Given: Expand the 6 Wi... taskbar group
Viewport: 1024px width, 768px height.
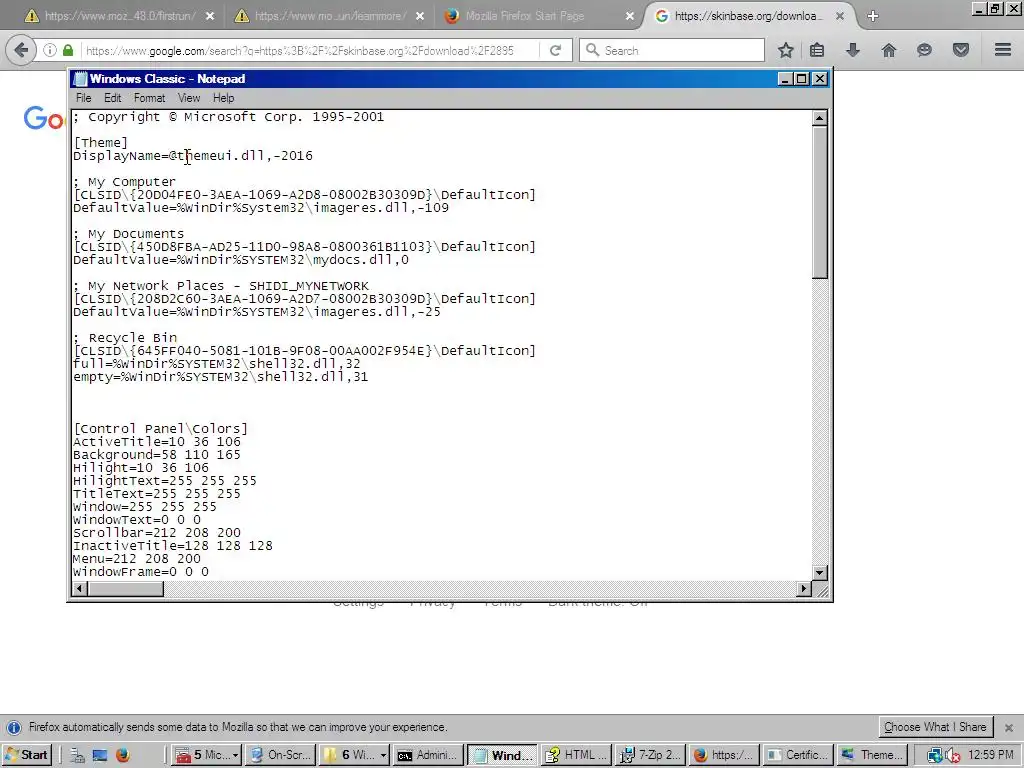Looking at the screenshot, I should 355,755.
